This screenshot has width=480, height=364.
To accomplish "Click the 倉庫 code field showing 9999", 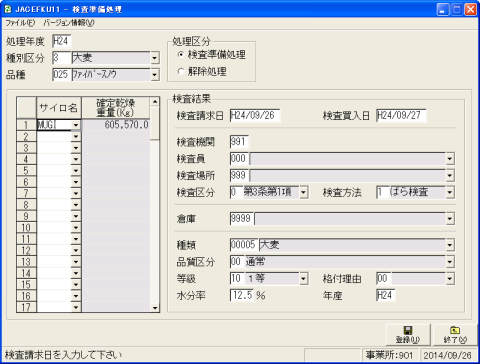I will click(242, 219).
